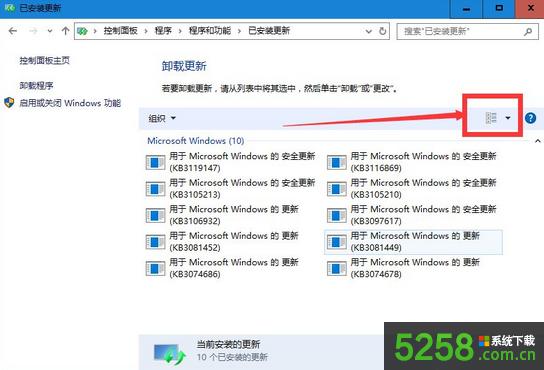Image resolution: width=544 pixels, height=370 pixels.
Task: Select update KB3097617
Action: pos(412,215)
